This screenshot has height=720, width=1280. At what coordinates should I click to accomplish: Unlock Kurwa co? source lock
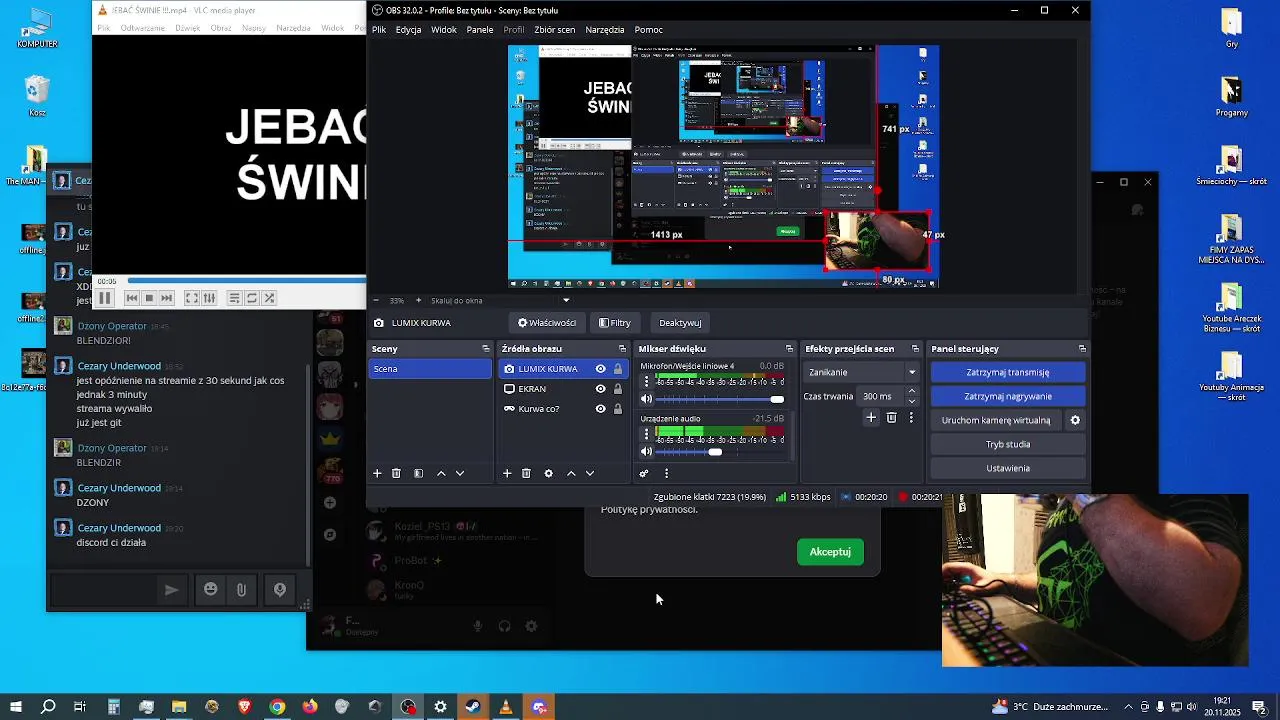[618, 409]
